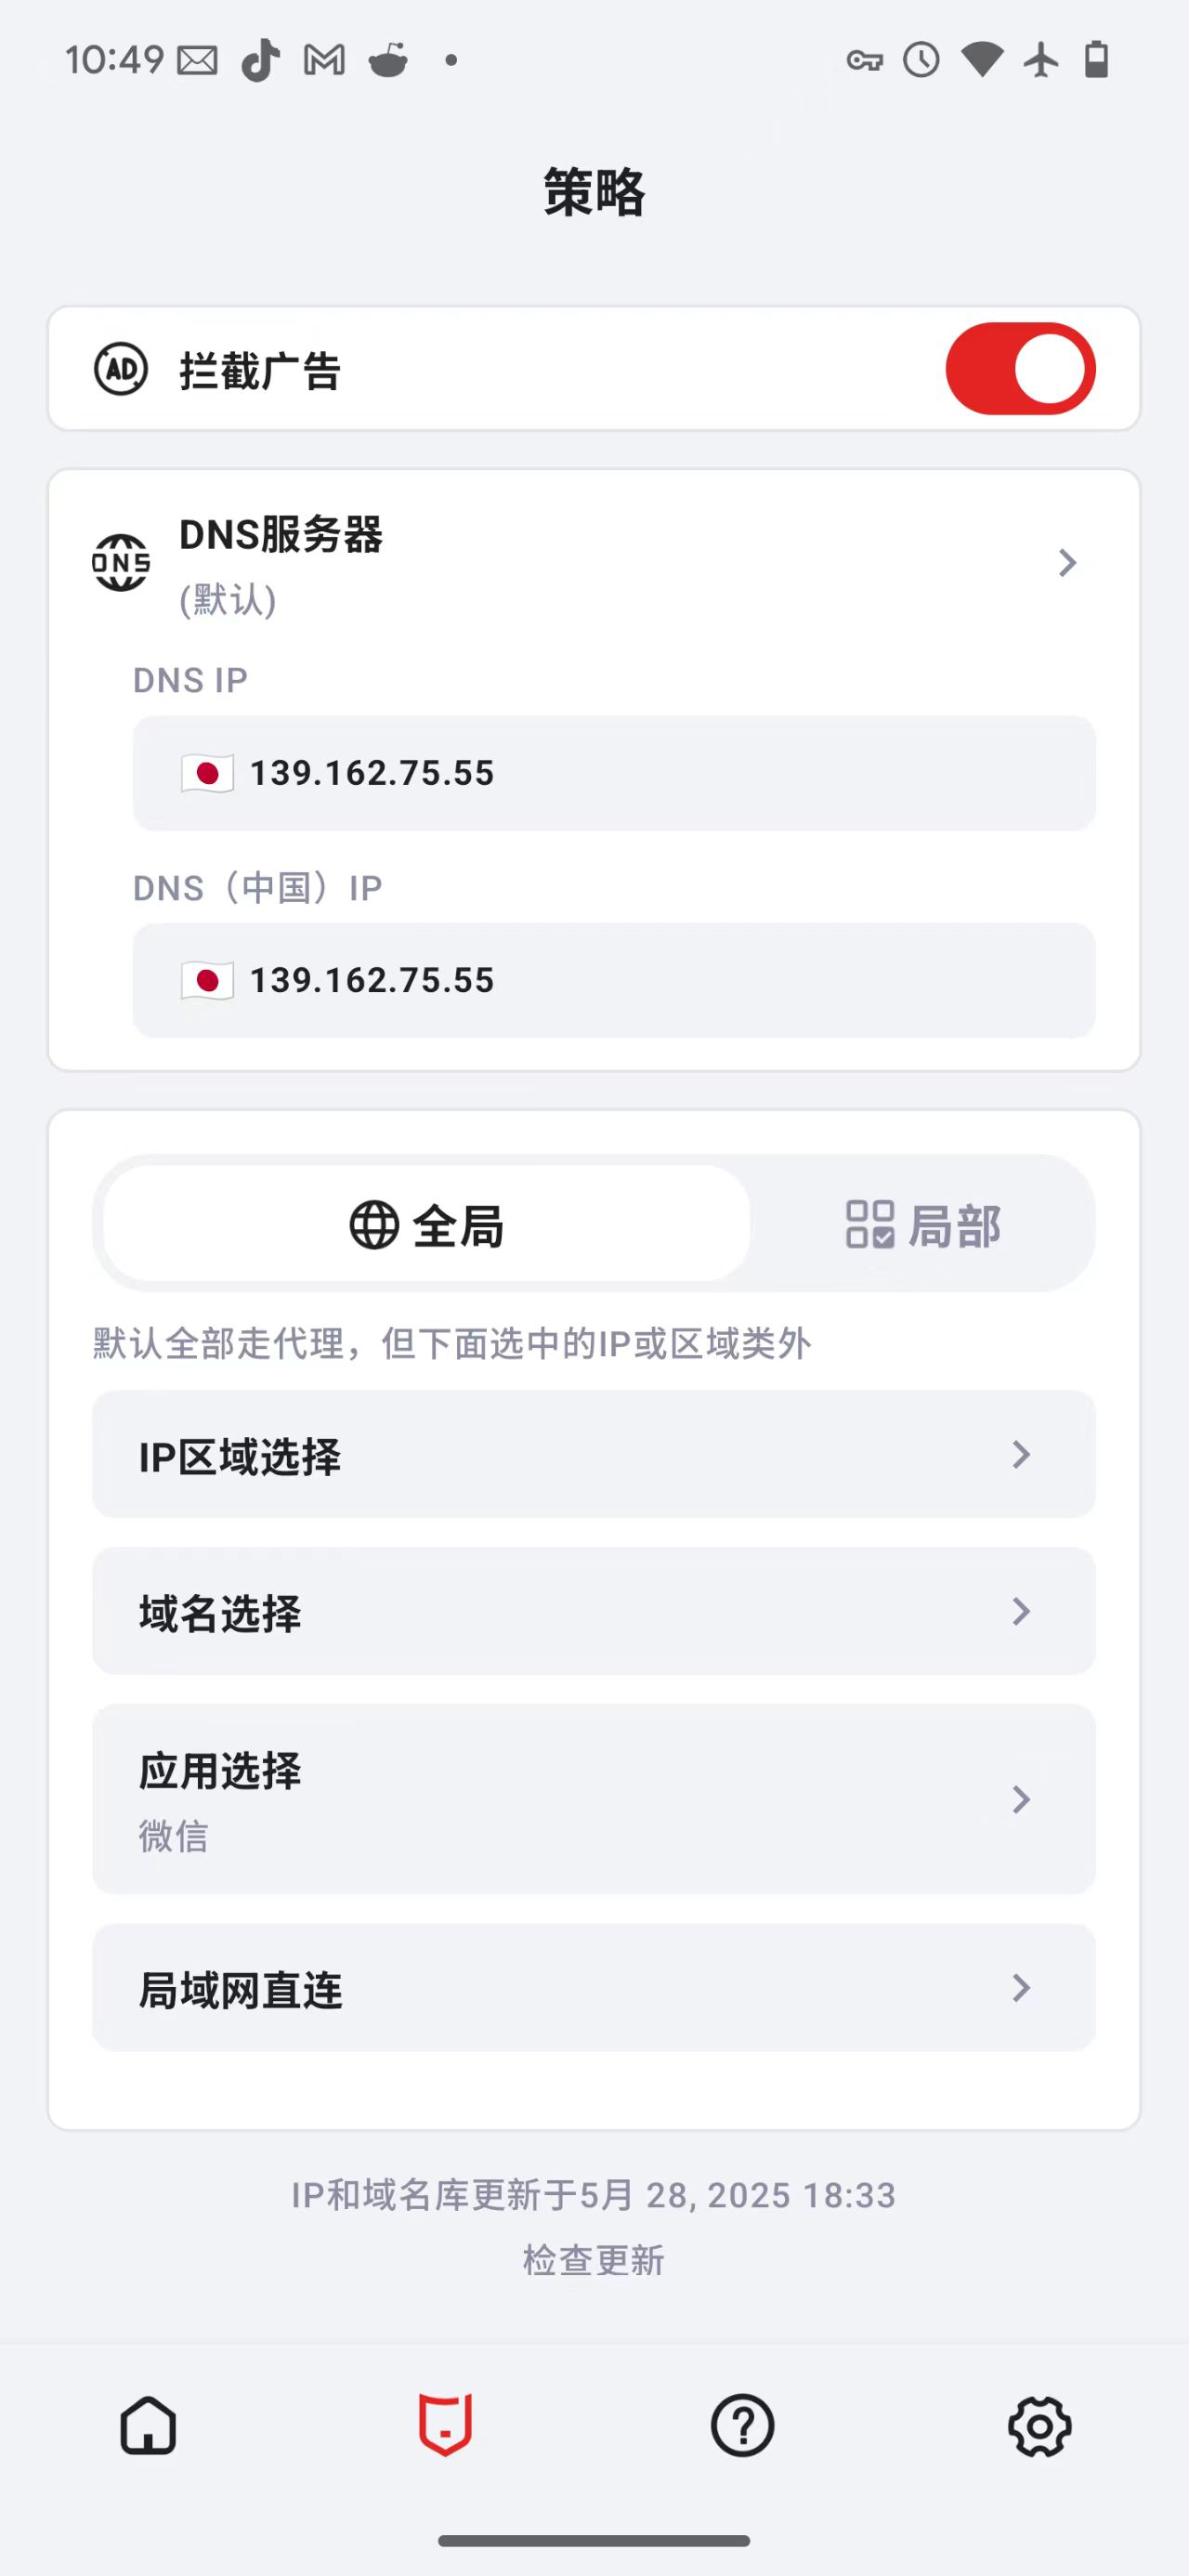Open the settings gear icon
The width and height of the screenshot is (1189, 2576).
[x=1039, y=2425]
